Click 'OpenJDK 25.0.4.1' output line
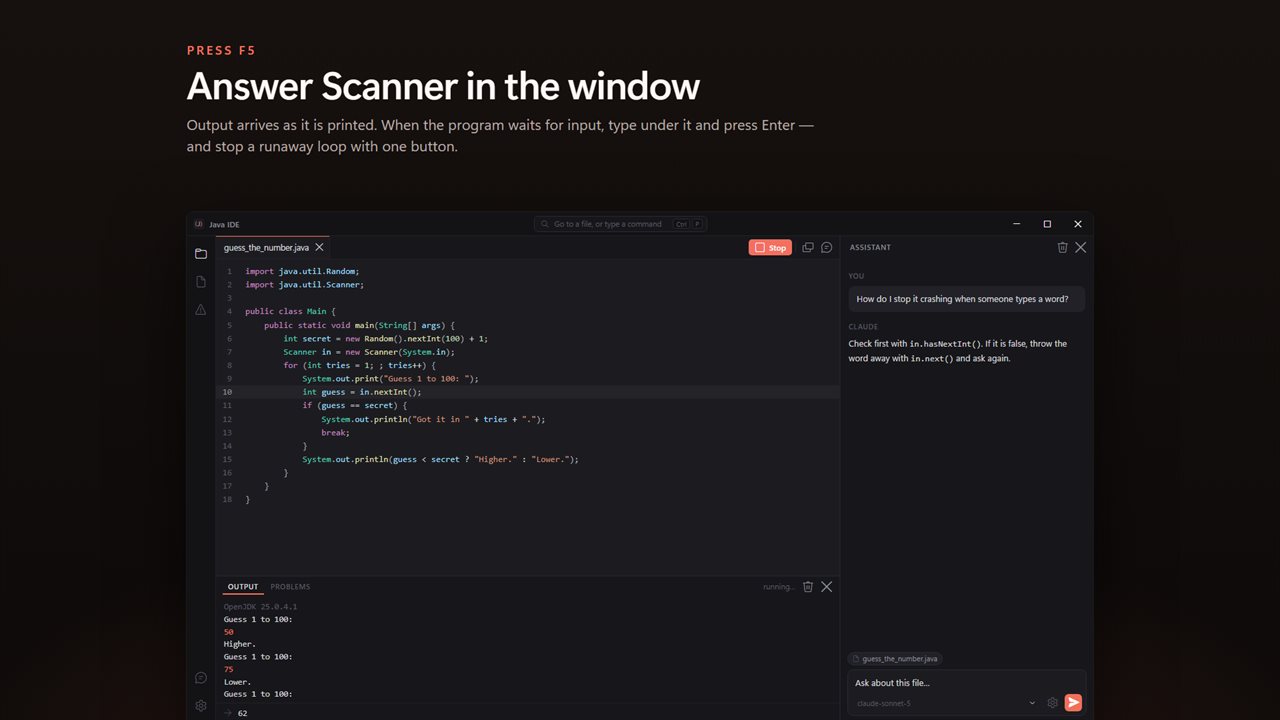 click(260, 607)
